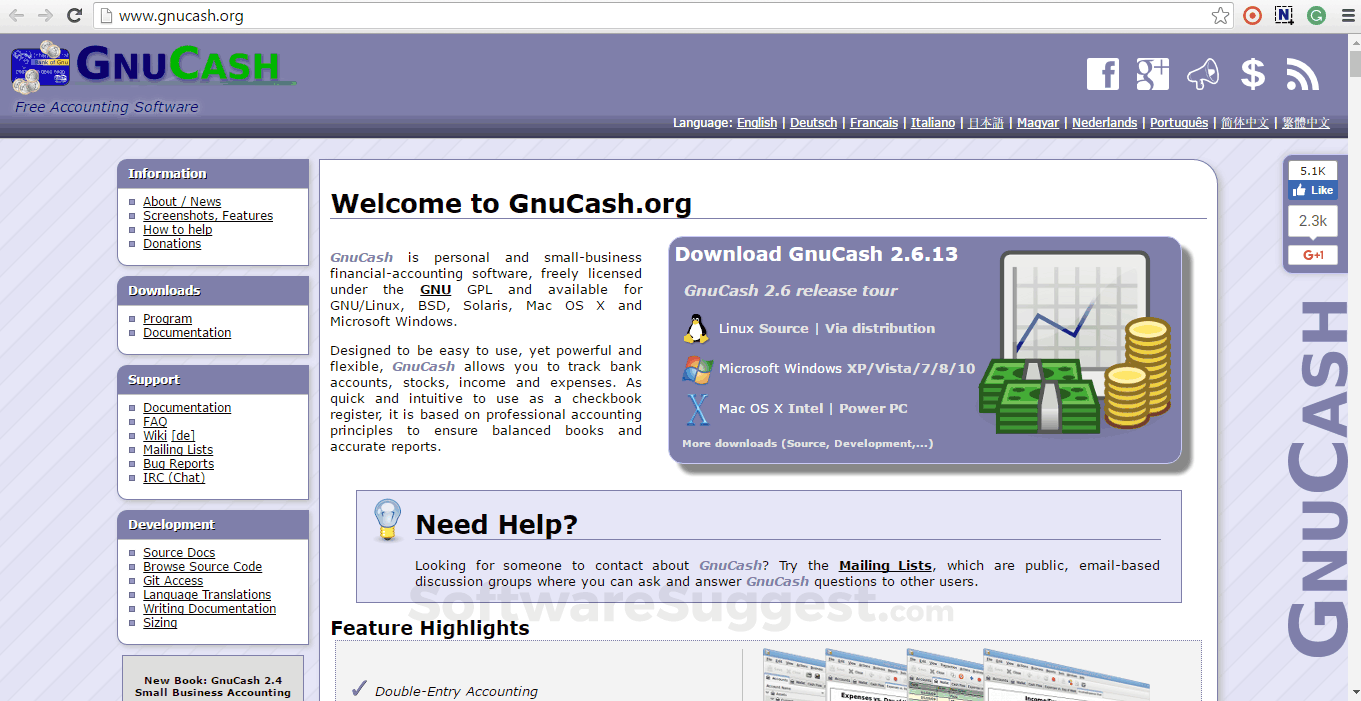Screen dimensions: 1361x701
Task: Switch language to Français
Action: coord(874,122)
